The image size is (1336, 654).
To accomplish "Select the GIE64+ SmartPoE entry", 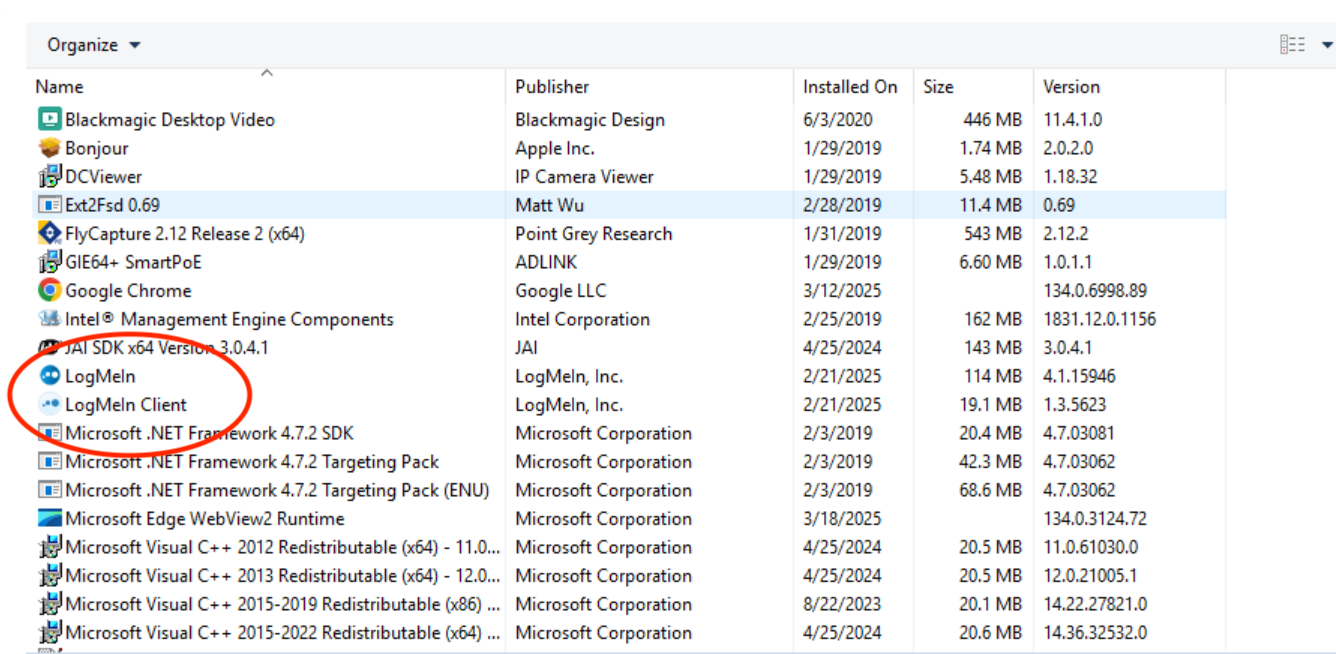I will point(134,262).
